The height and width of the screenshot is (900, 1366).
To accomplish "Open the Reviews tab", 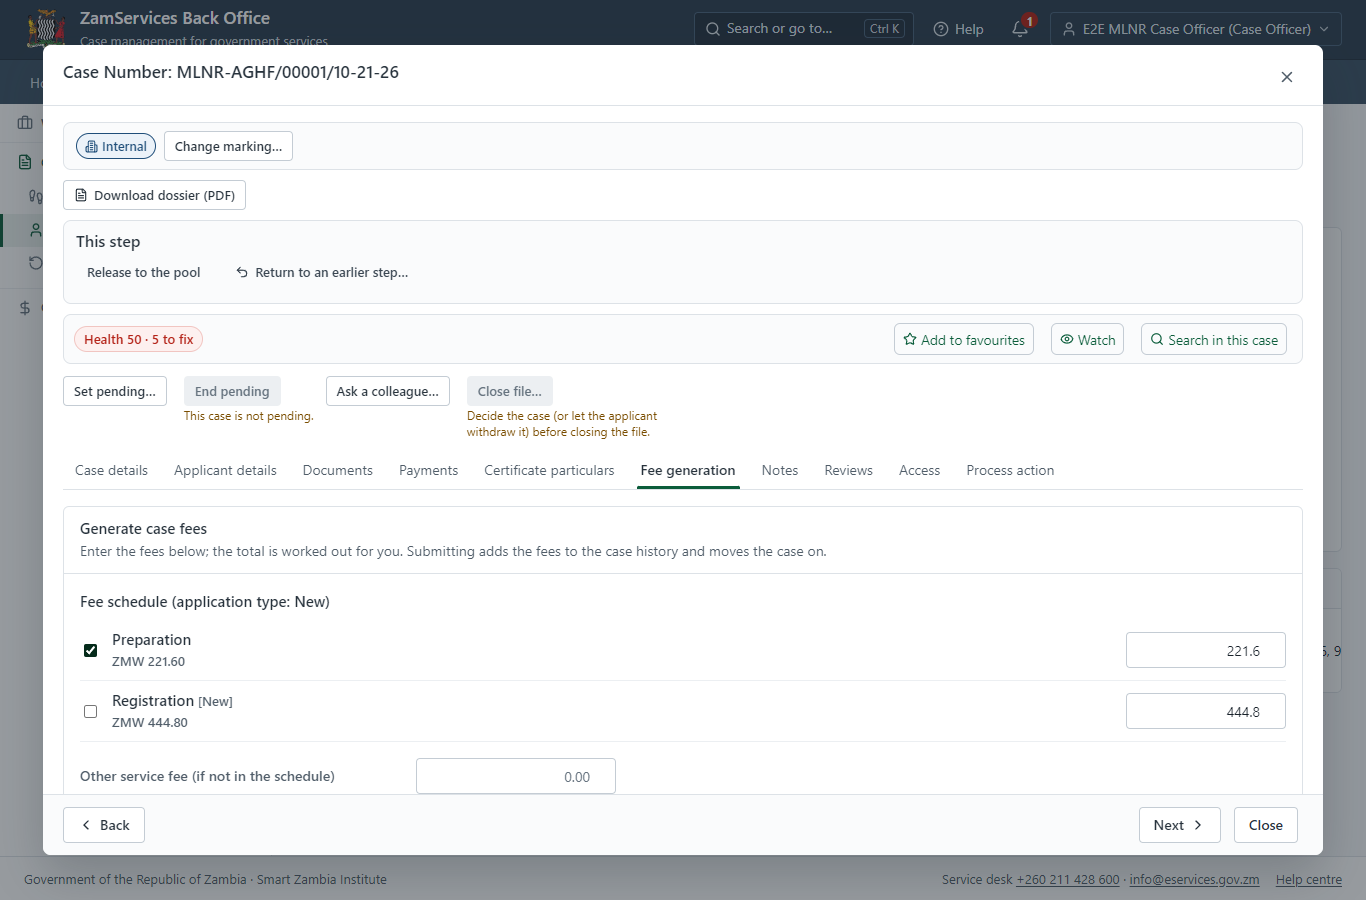I will (x=849, y=470).
